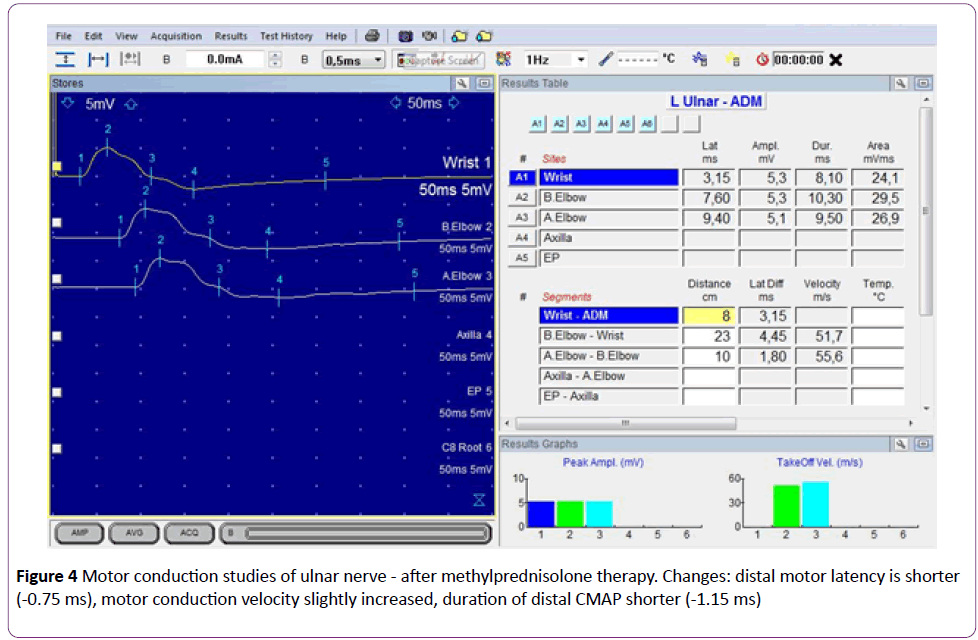Select the A3 button above the Sites table
978x640 pixels.
click(x=581, y=124)
